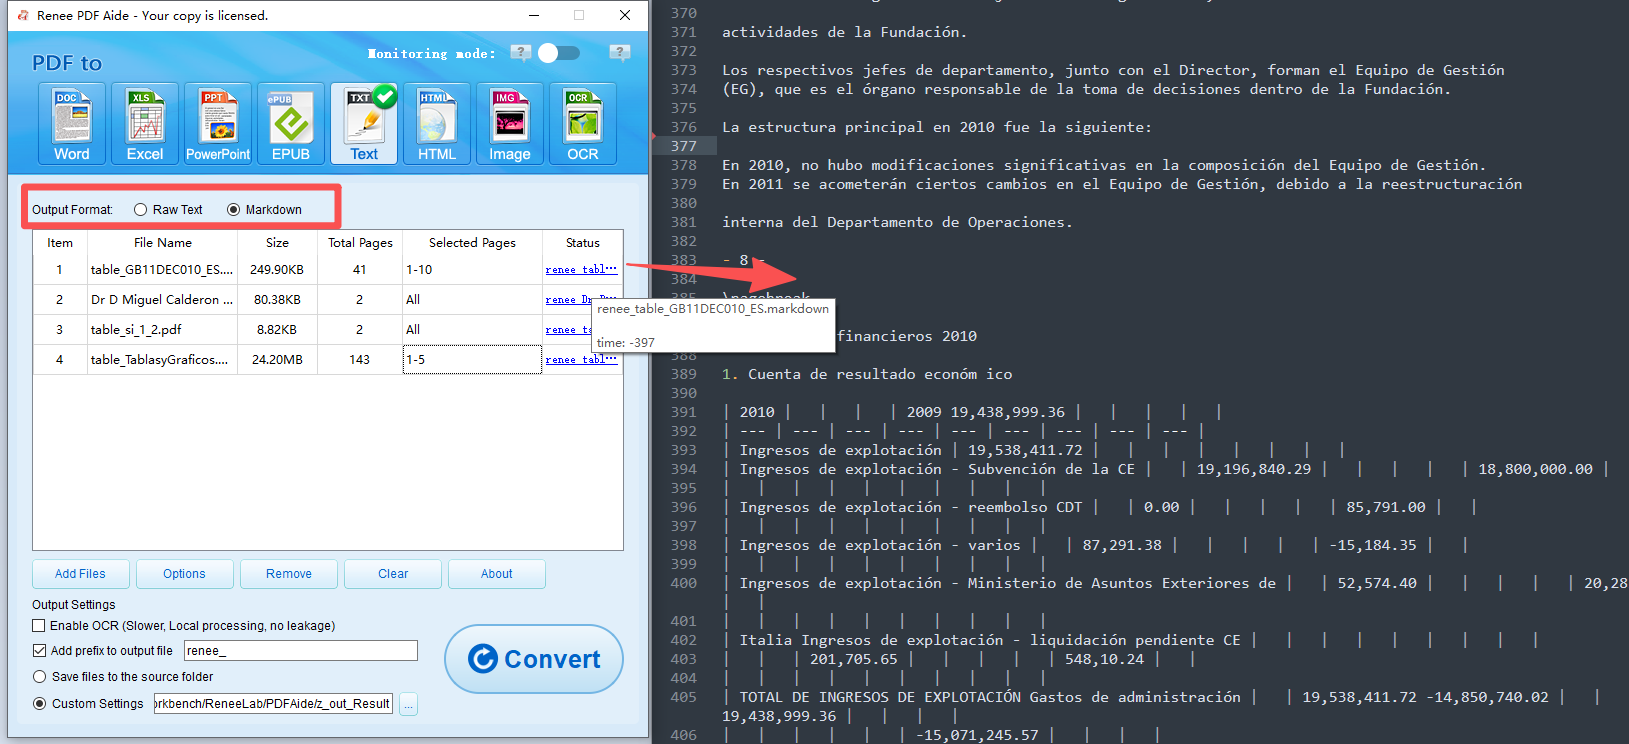The width and height of the screenshot is (1629, 744).
Task: Select the Excel conversion icon
Action: (x=145, y=124)
